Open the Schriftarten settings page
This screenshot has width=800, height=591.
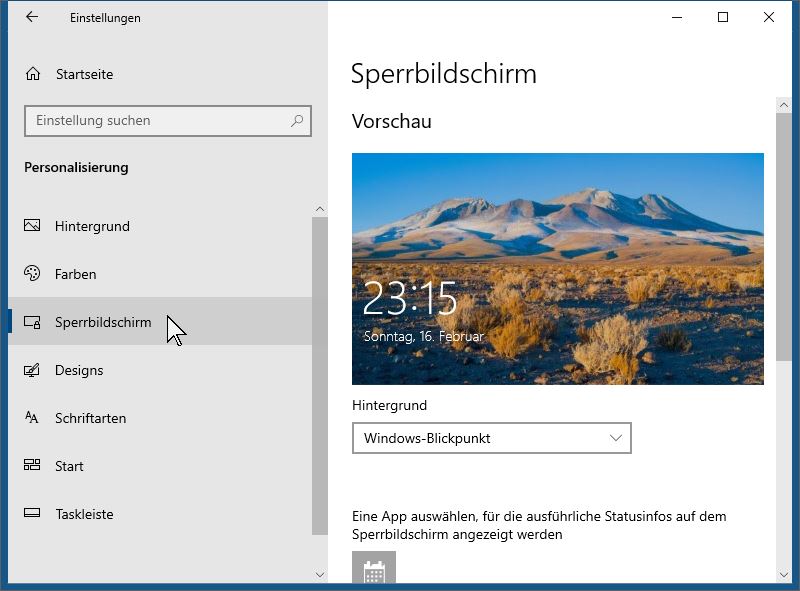(x=160, y=418)
